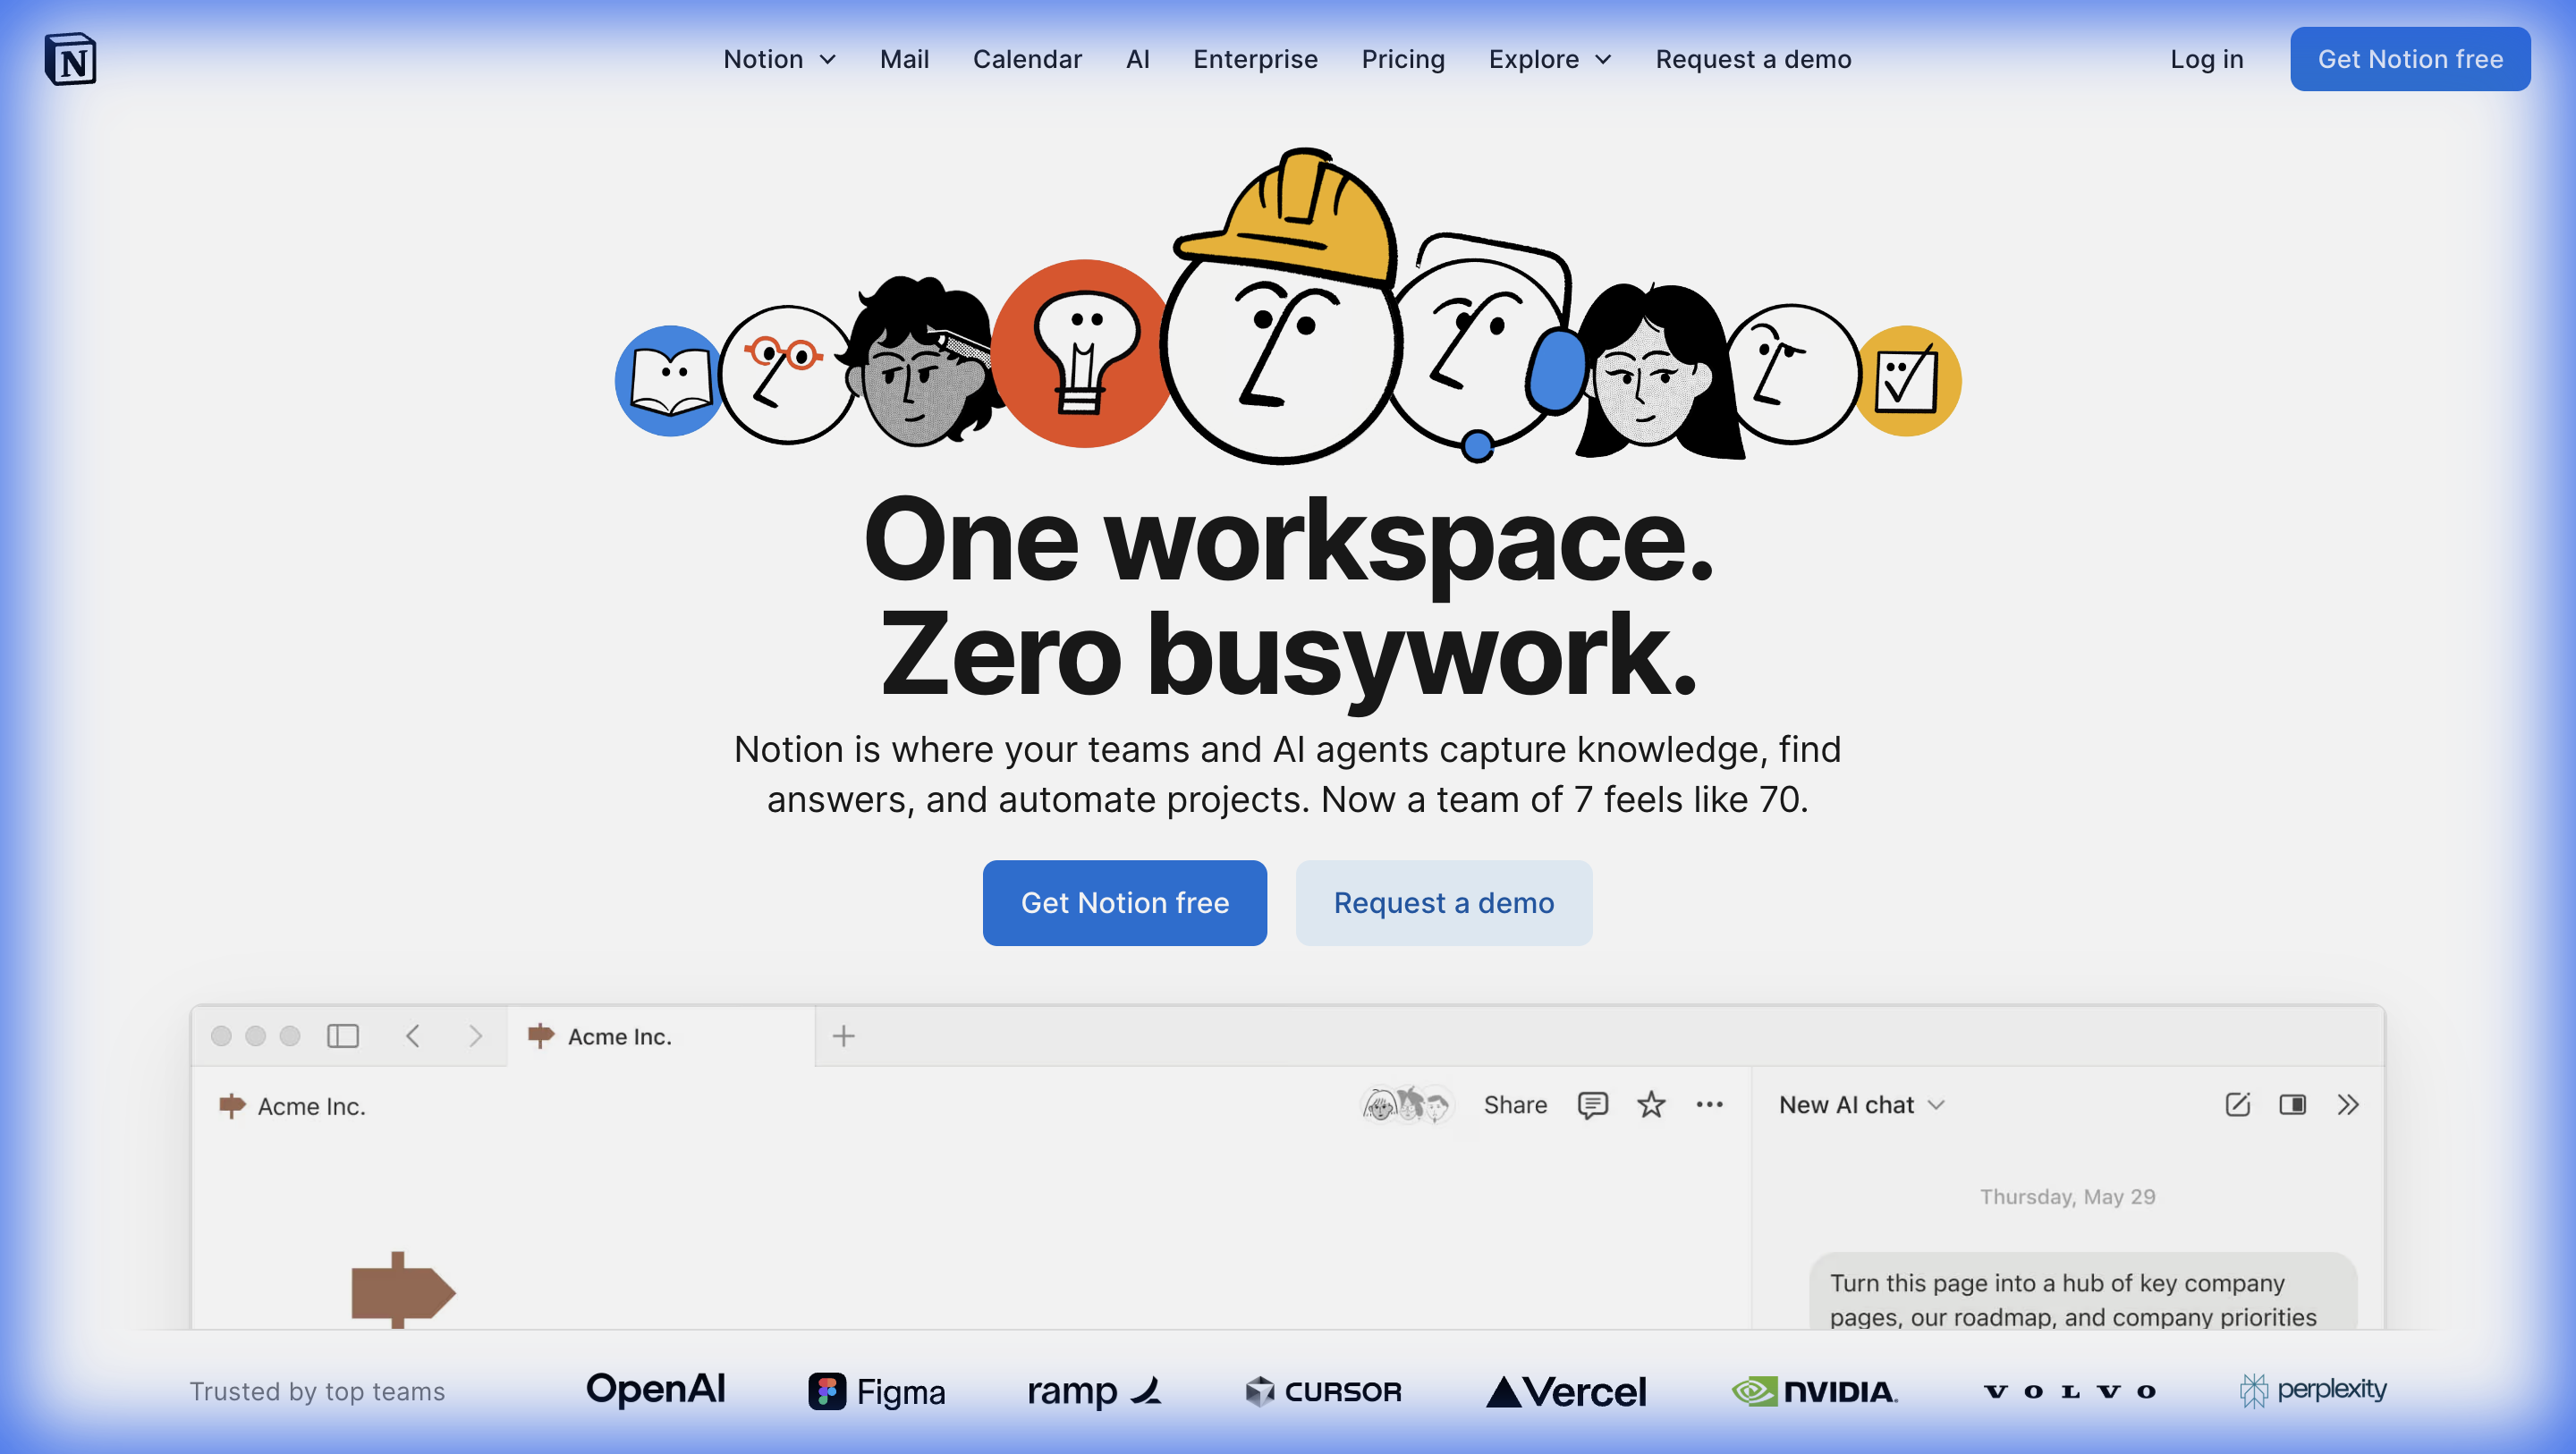This screenshot has height=1454, width=2576.
Task: Click the Log in link
Action: pyautogui.click(x=2206, y=59)
